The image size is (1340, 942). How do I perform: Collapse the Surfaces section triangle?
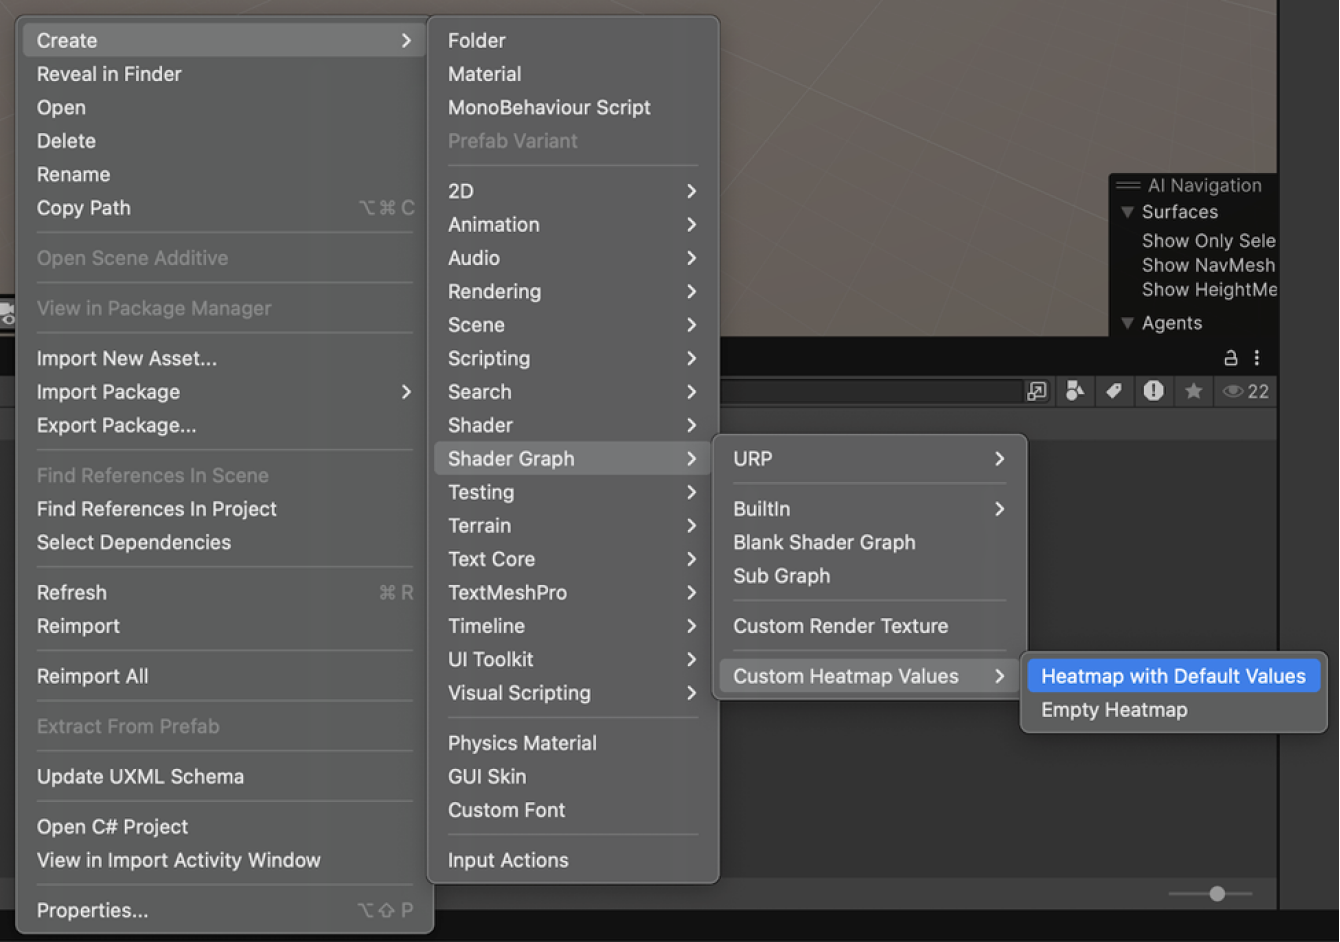point(1127,212)
